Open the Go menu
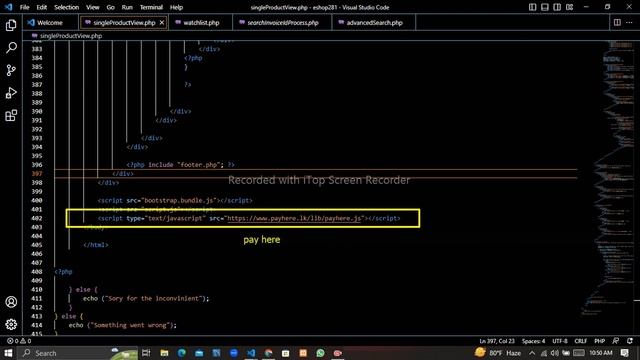640x360 pixels. point(110,7)
